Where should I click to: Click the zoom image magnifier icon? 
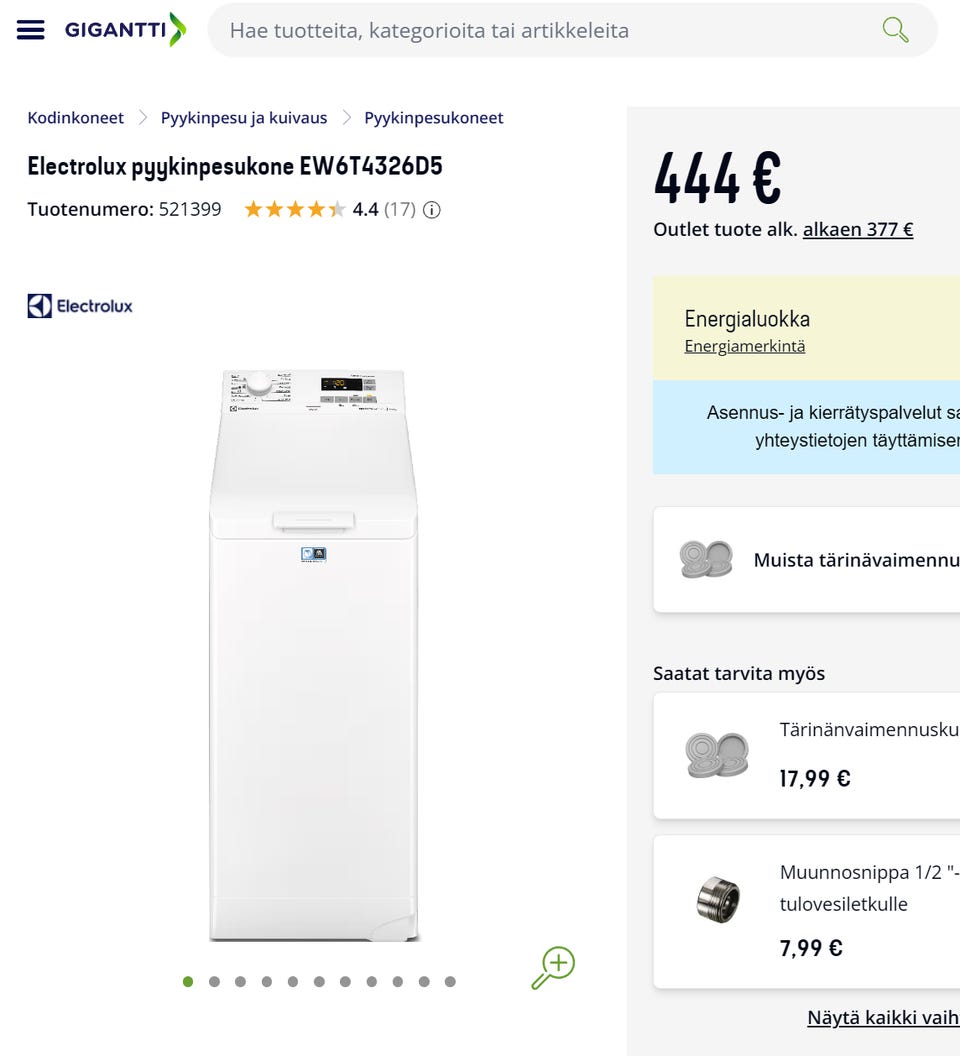pos(553,967)
